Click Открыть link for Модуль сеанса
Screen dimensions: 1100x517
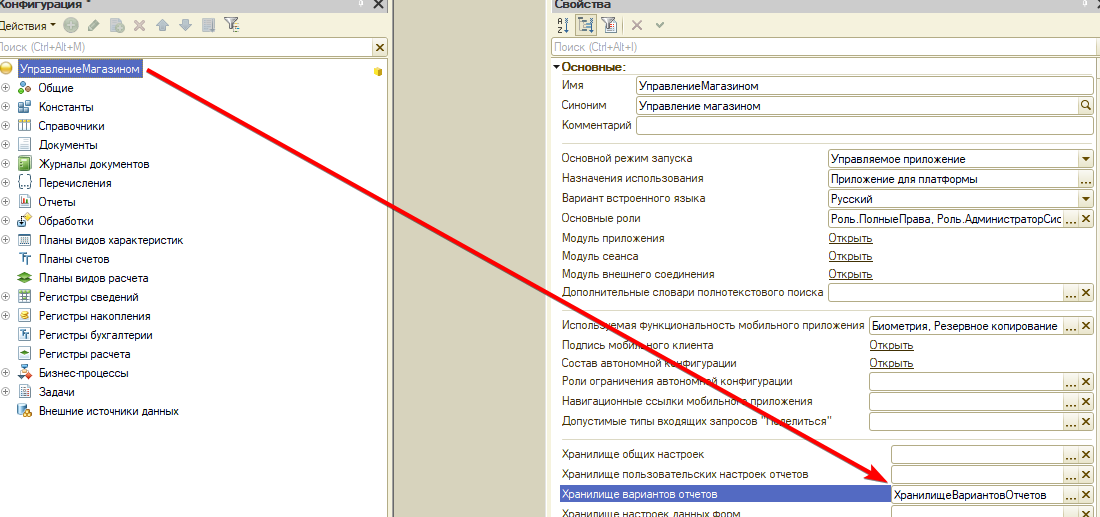pyautogui.click(x=850, y=256)
